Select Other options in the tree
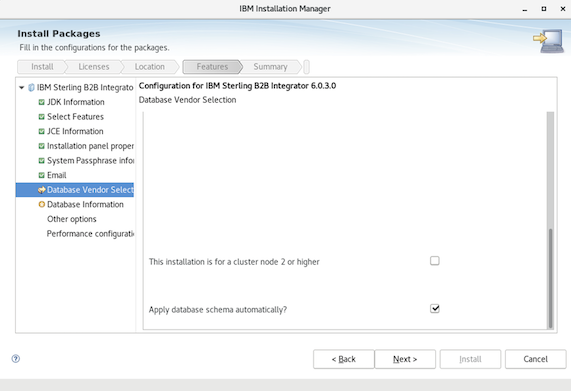The width and height of the screenshot is (571, 391). [72, 219]
